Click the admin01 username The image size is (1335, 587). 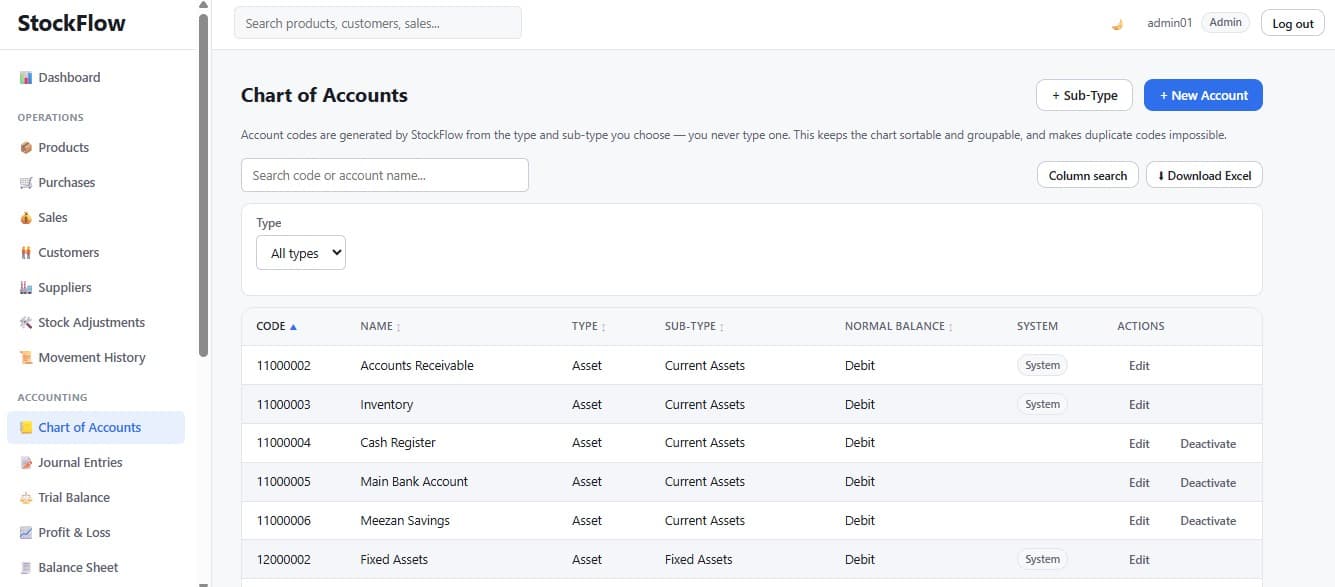pos(1169,23)
